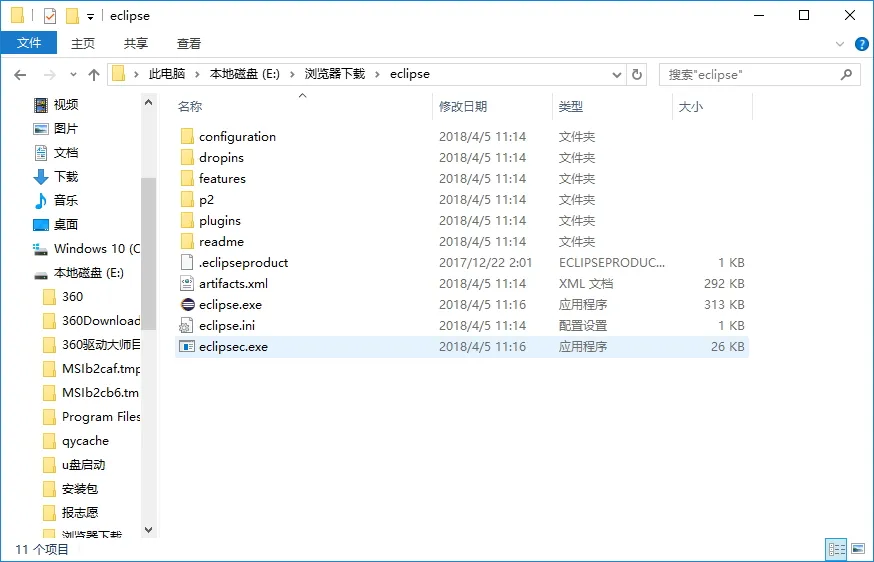Image resolution: width=874 pixels, height=562 pixels.
Task: Click the Properties checkmark quick-access icon
Action: (50, 16)
